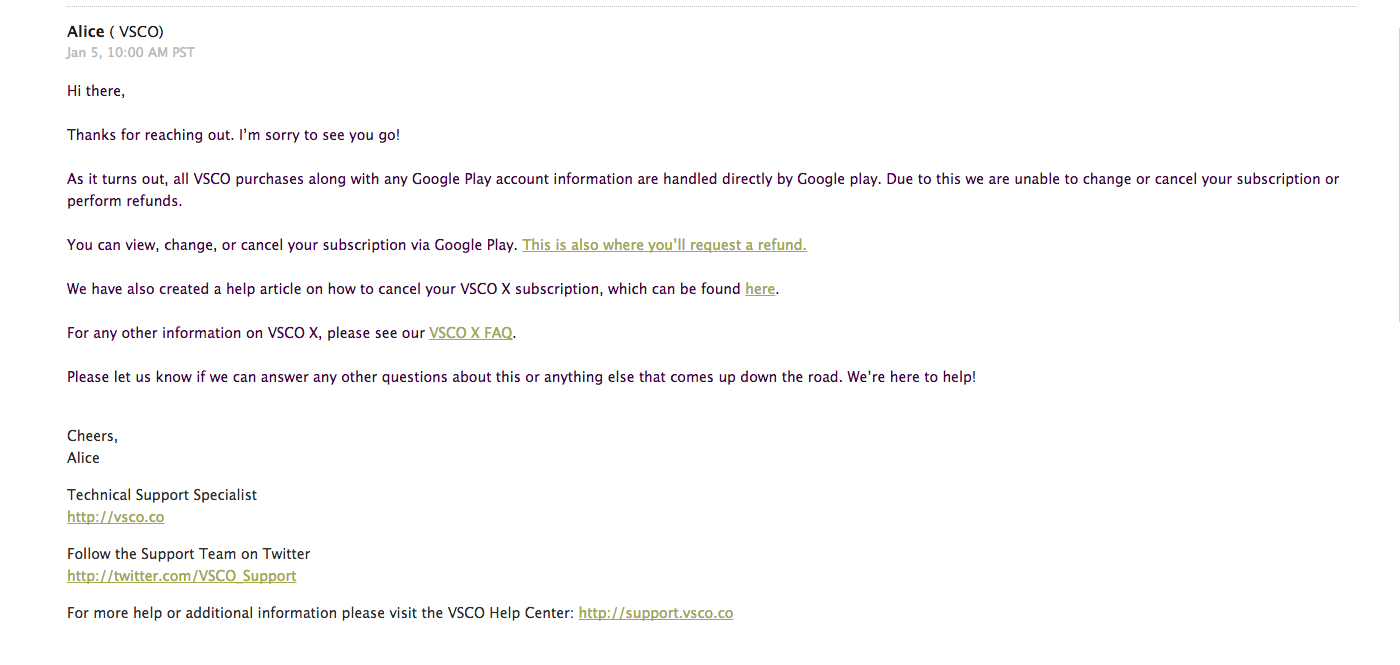1400x665 pixels.
Task: Visit the http://vsco.co link
Action: pos(116,517)
